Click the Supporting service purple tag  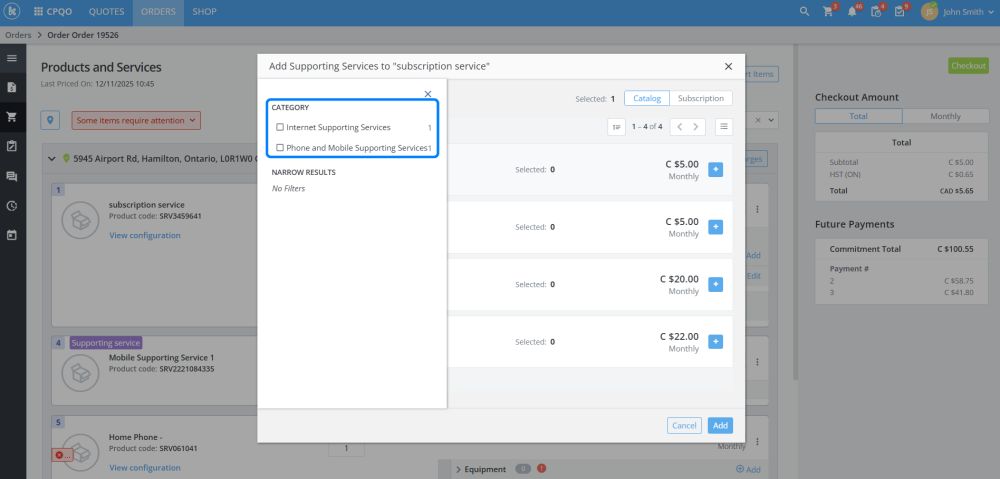106,343
